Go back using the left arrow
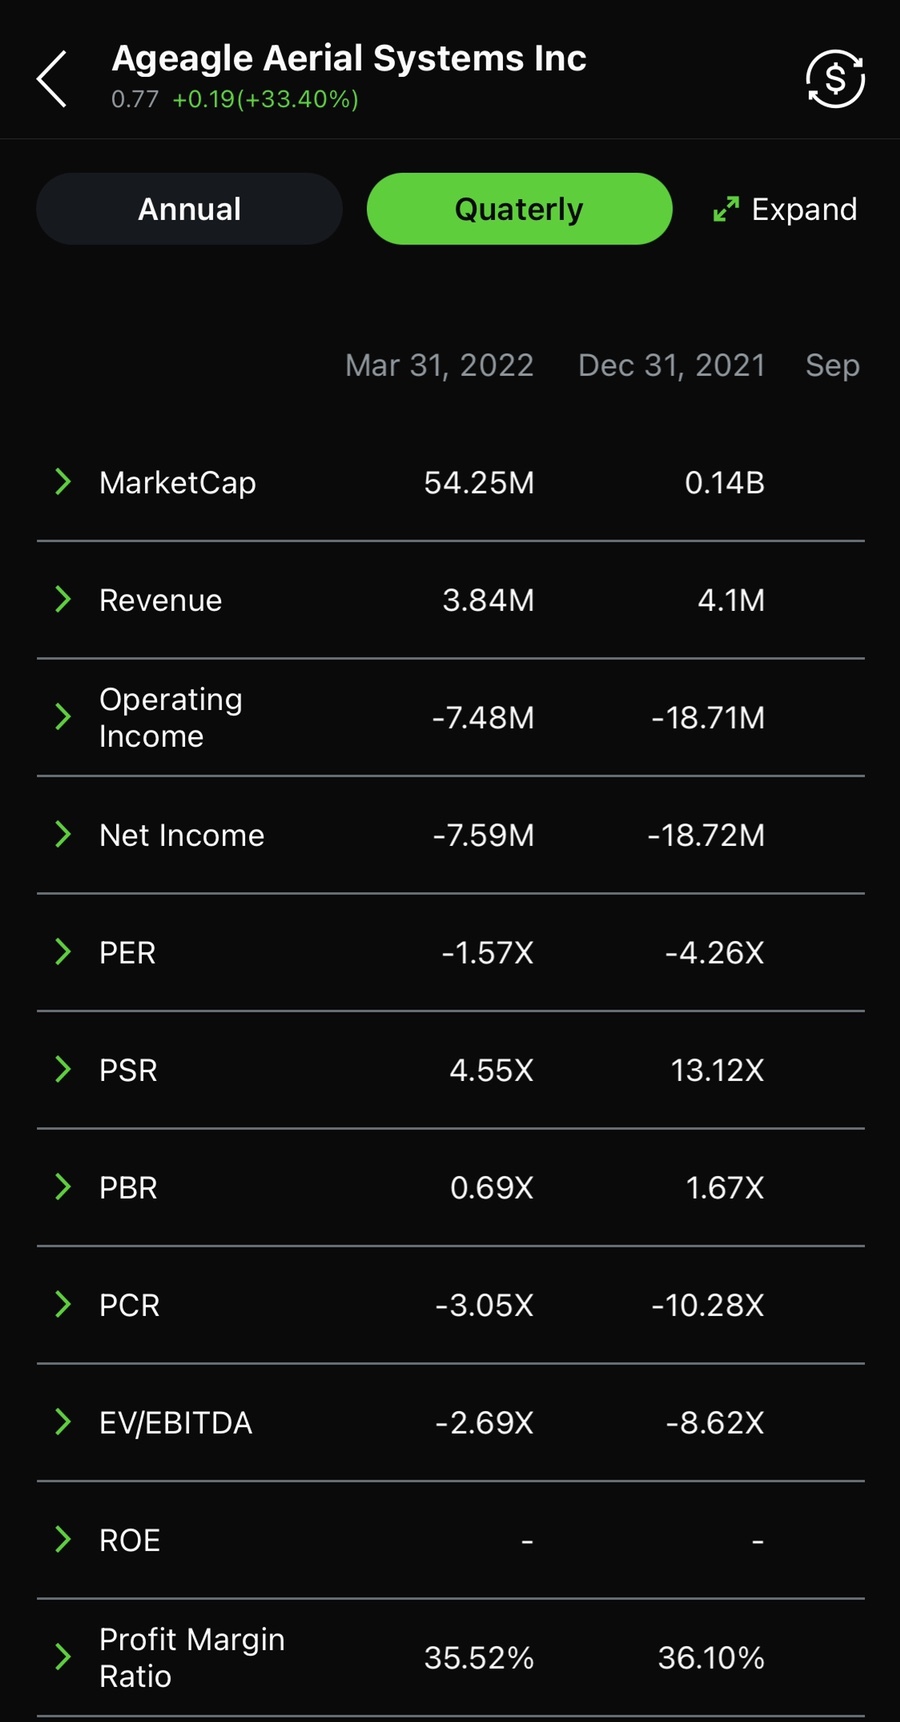Image resolution: width=900 pixels, height=1722 pixels. pos(52,79)
